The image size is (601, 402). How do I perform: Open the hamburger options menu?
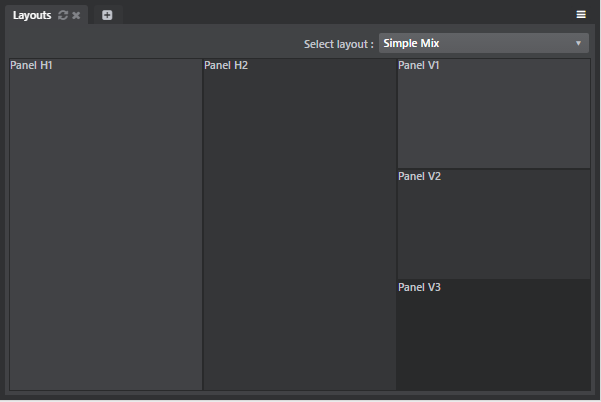click(x=581, y=15)
